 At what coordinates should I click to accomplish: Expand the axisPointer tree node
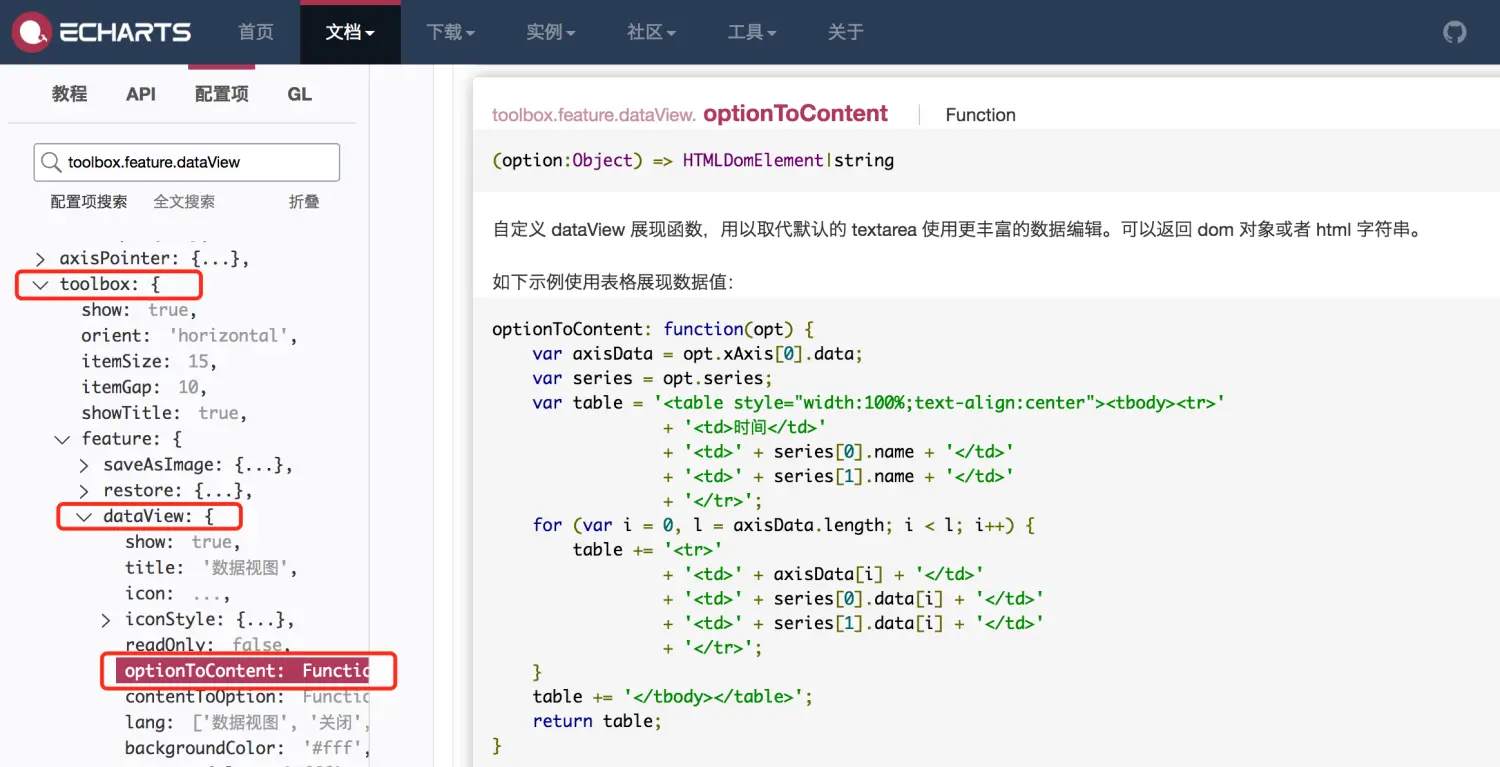pyautogui.click(x=40, y=259)
